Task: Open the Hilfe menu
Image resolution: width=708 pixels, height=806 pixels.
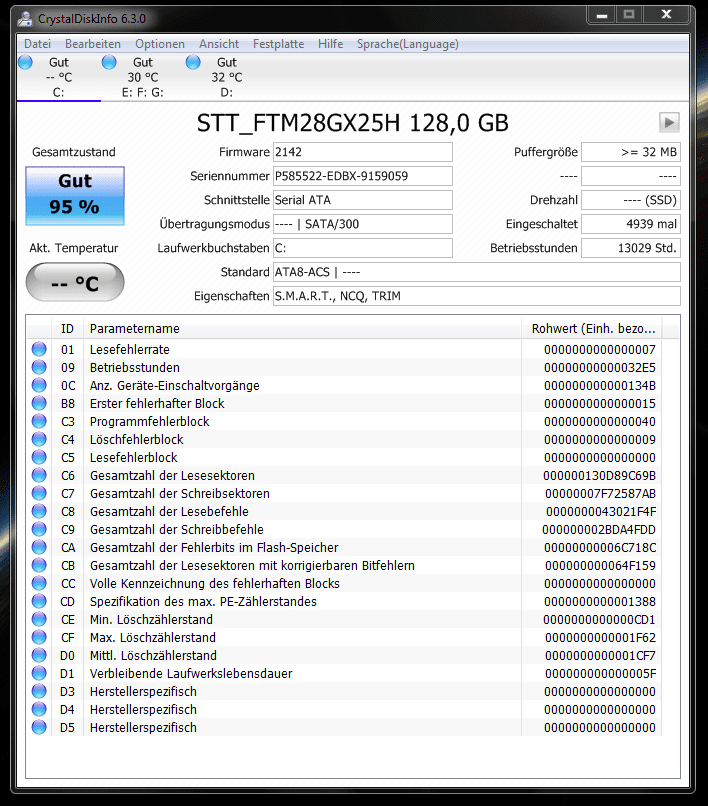Action: coord(330,44)
